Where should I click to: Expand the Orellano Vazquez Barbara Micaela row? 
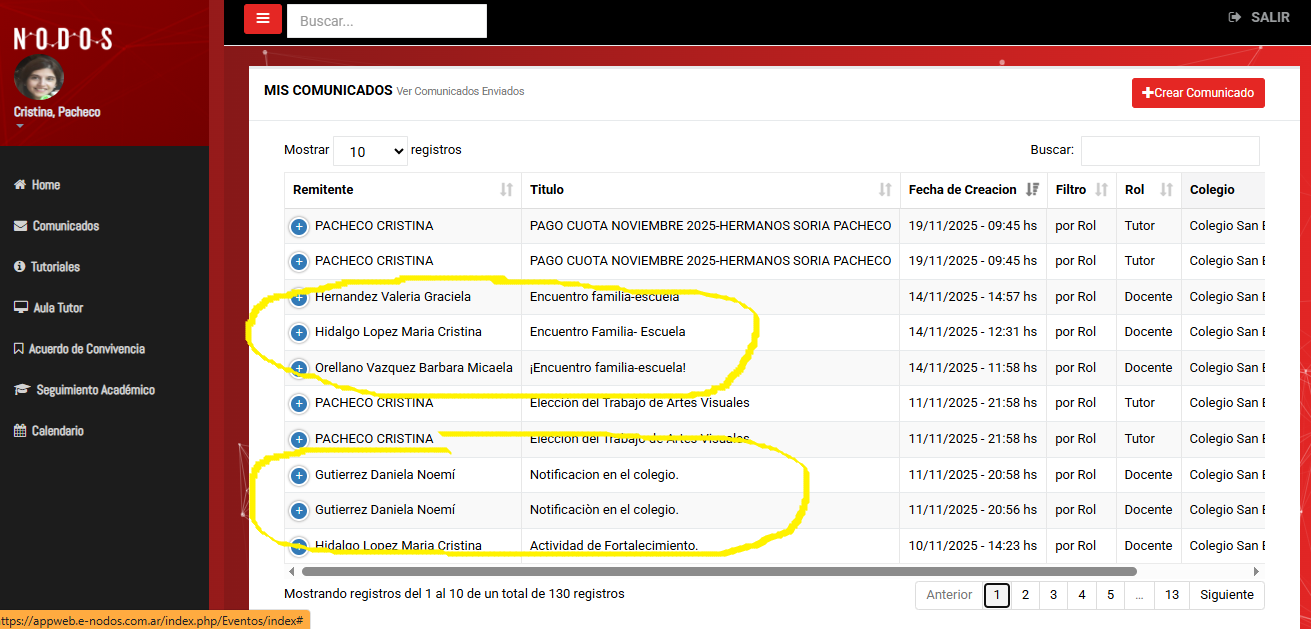tap(298, 368)
